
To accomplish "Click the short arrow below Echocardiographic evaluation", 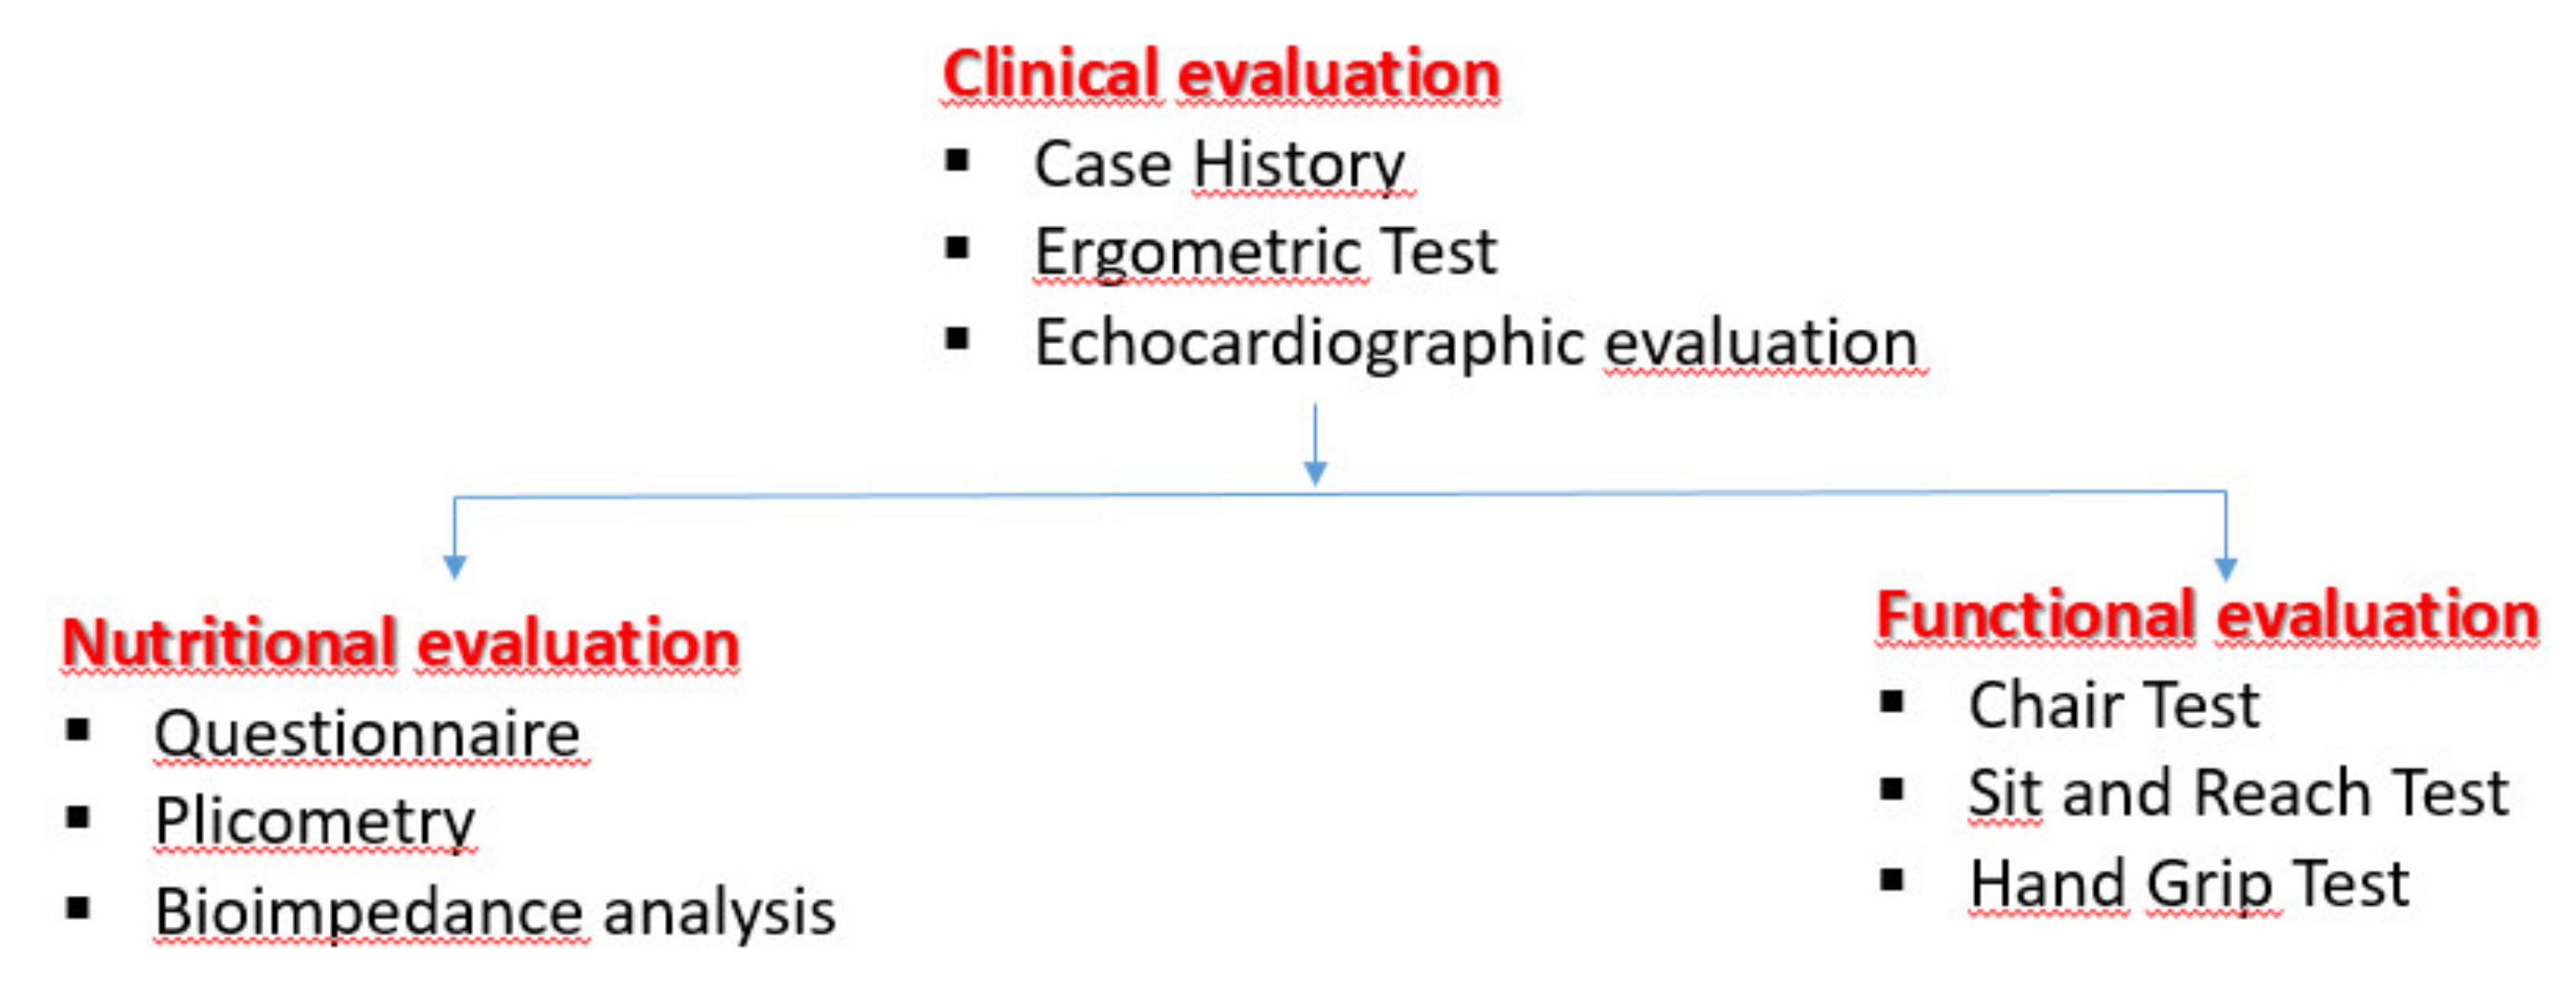I will [x=1315, y=445].
